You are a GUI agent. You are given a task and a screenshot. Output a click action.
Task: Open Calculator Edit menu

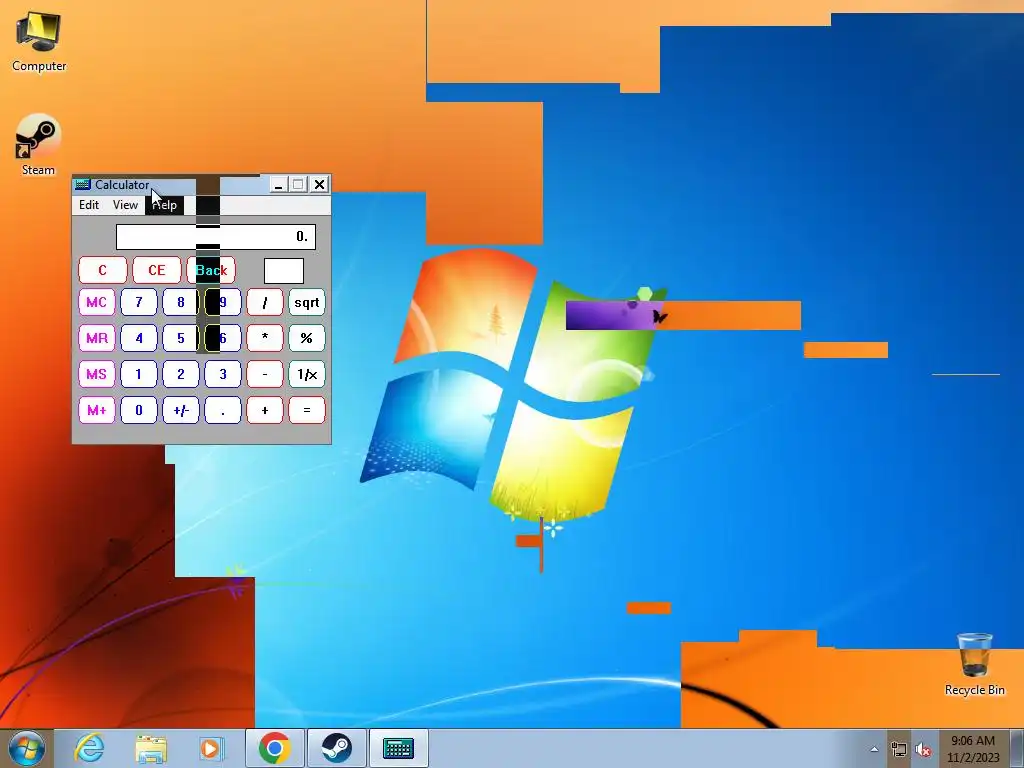coord(89,205)
